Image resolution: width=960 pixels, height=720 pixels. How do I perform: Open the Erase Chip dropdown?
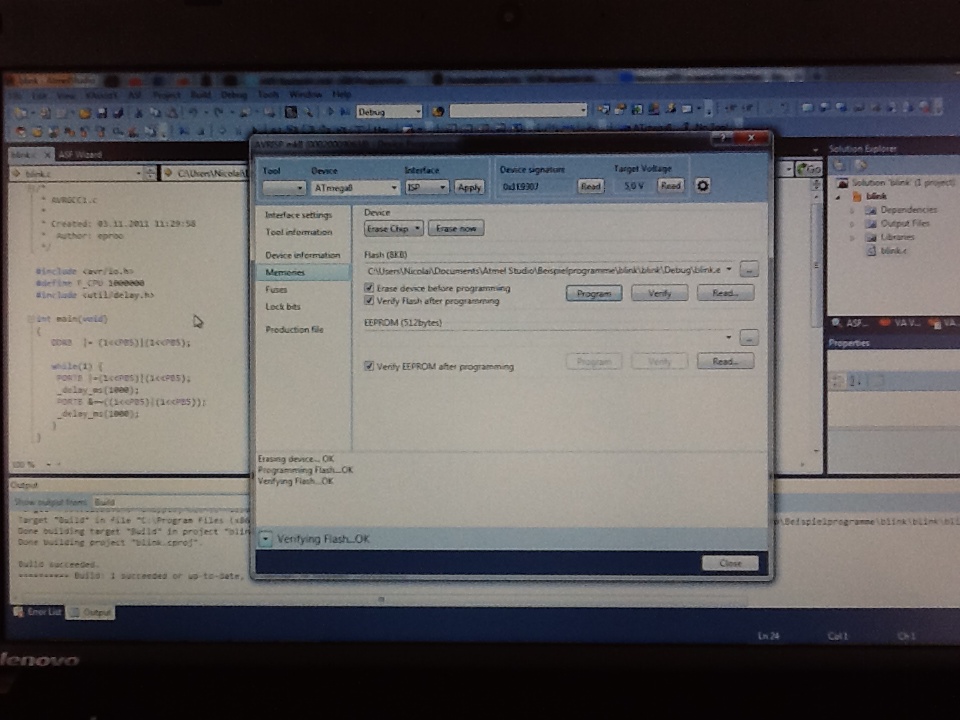point(394,228)
